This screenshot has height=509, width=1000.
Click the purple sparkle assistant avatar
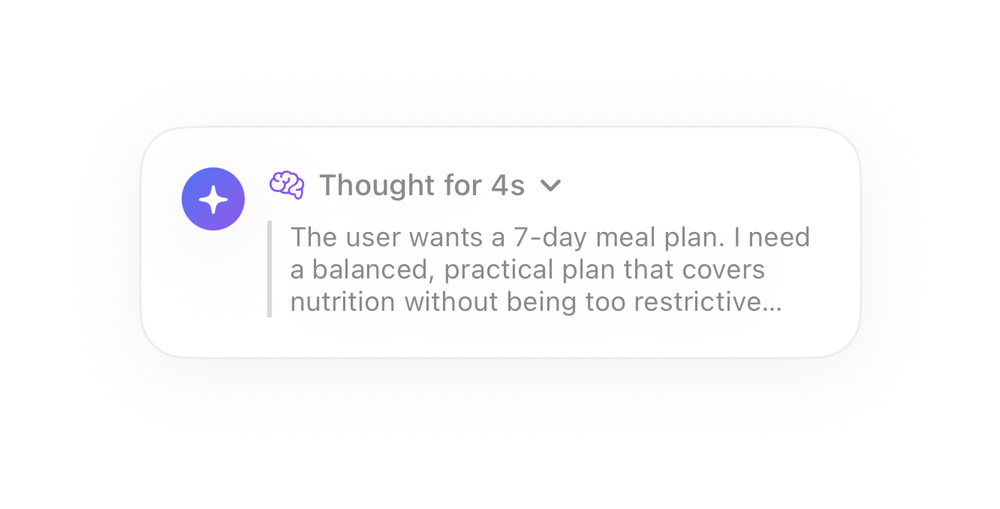[213, 199]
